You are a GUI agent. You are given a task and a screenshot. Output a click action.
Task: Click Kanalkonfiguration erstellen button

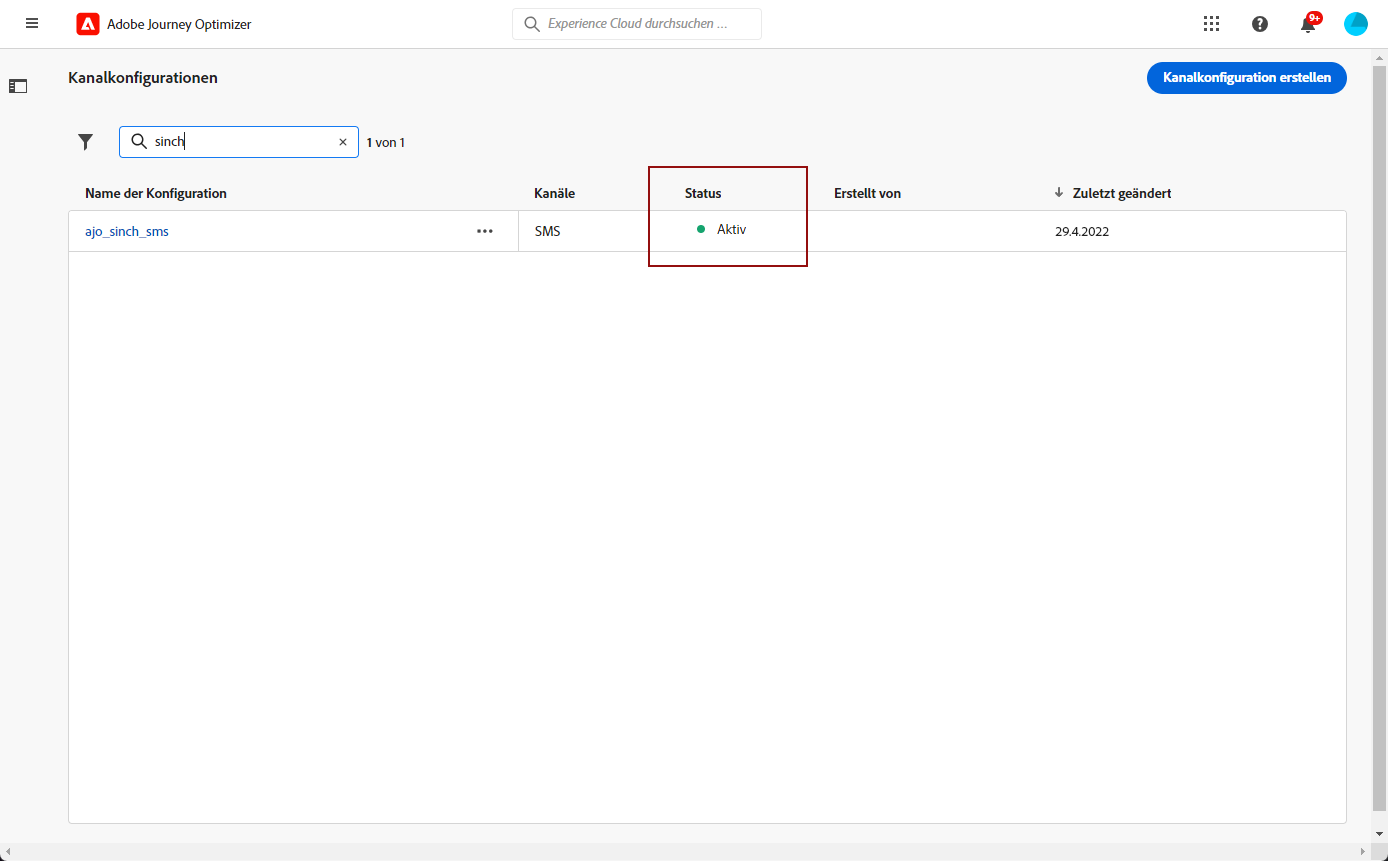1247,77
